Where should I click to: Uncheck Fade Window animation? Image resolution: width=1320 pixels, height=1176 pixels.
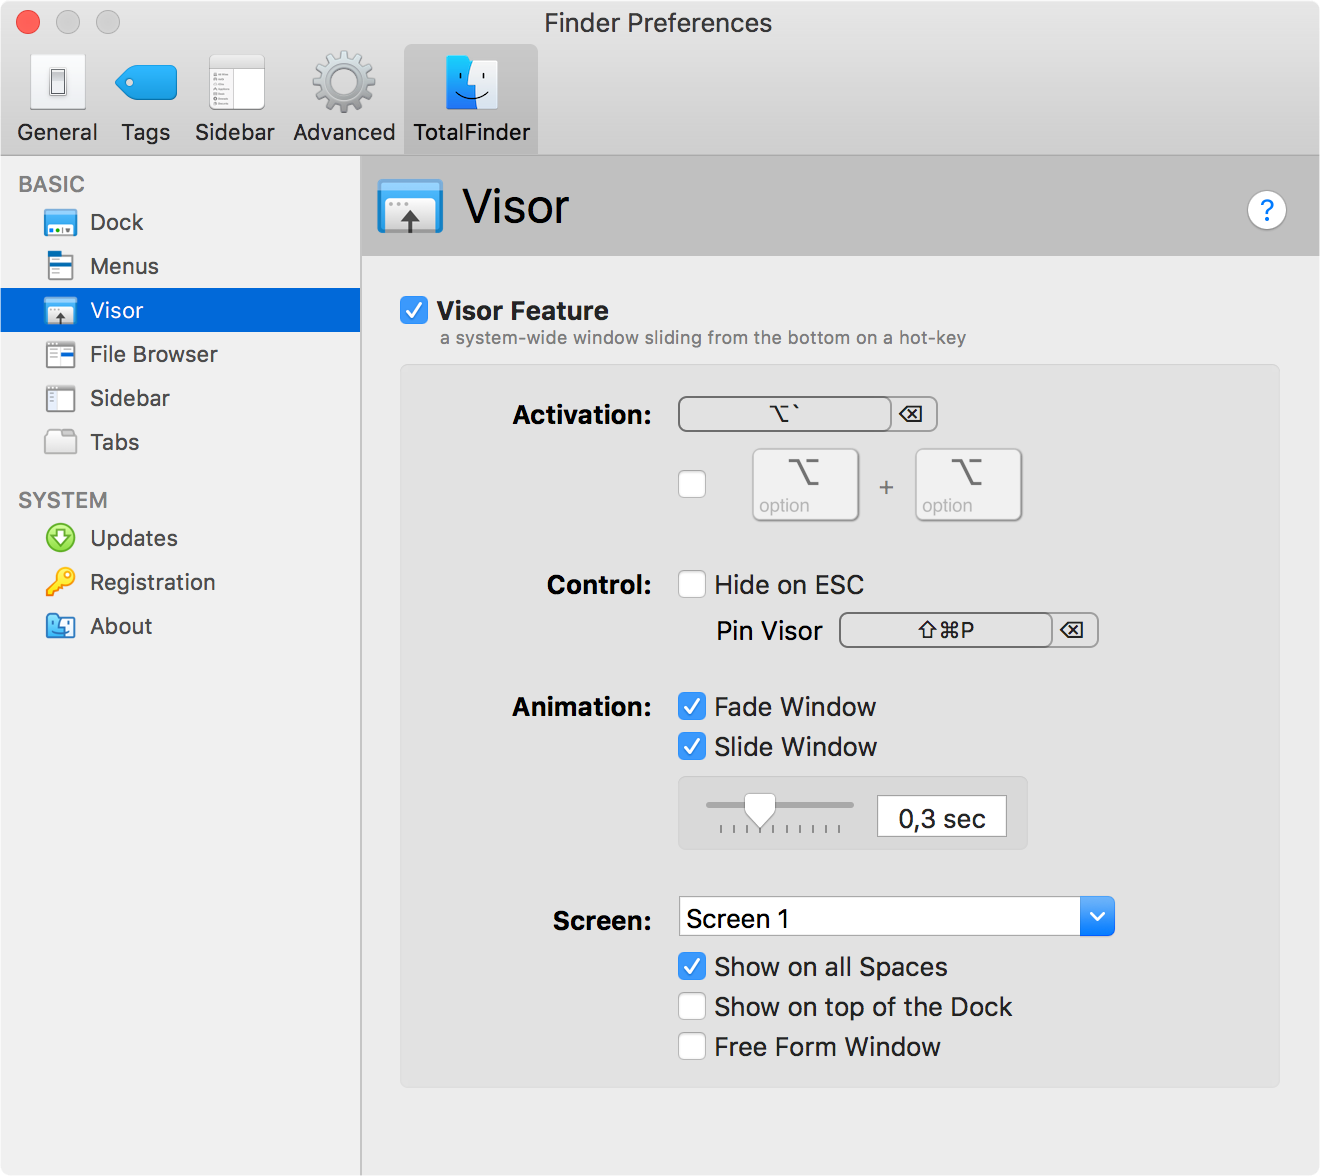coord(692,707)
